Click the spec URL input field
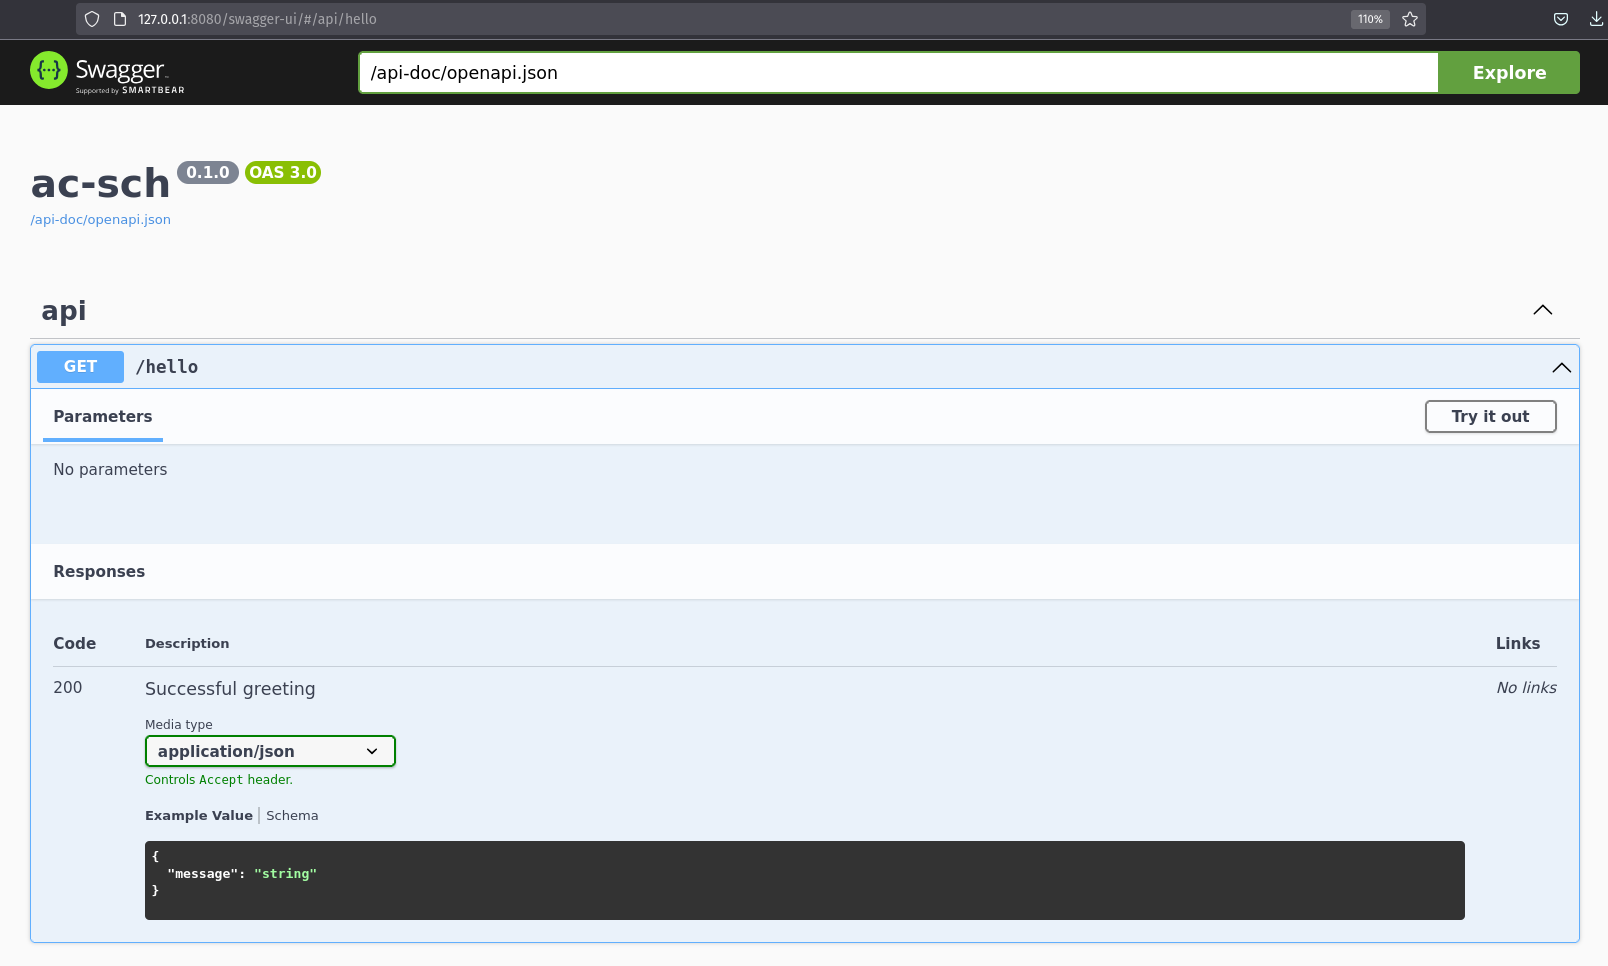Screen dimensions: 1608x966 coord(897,73)
